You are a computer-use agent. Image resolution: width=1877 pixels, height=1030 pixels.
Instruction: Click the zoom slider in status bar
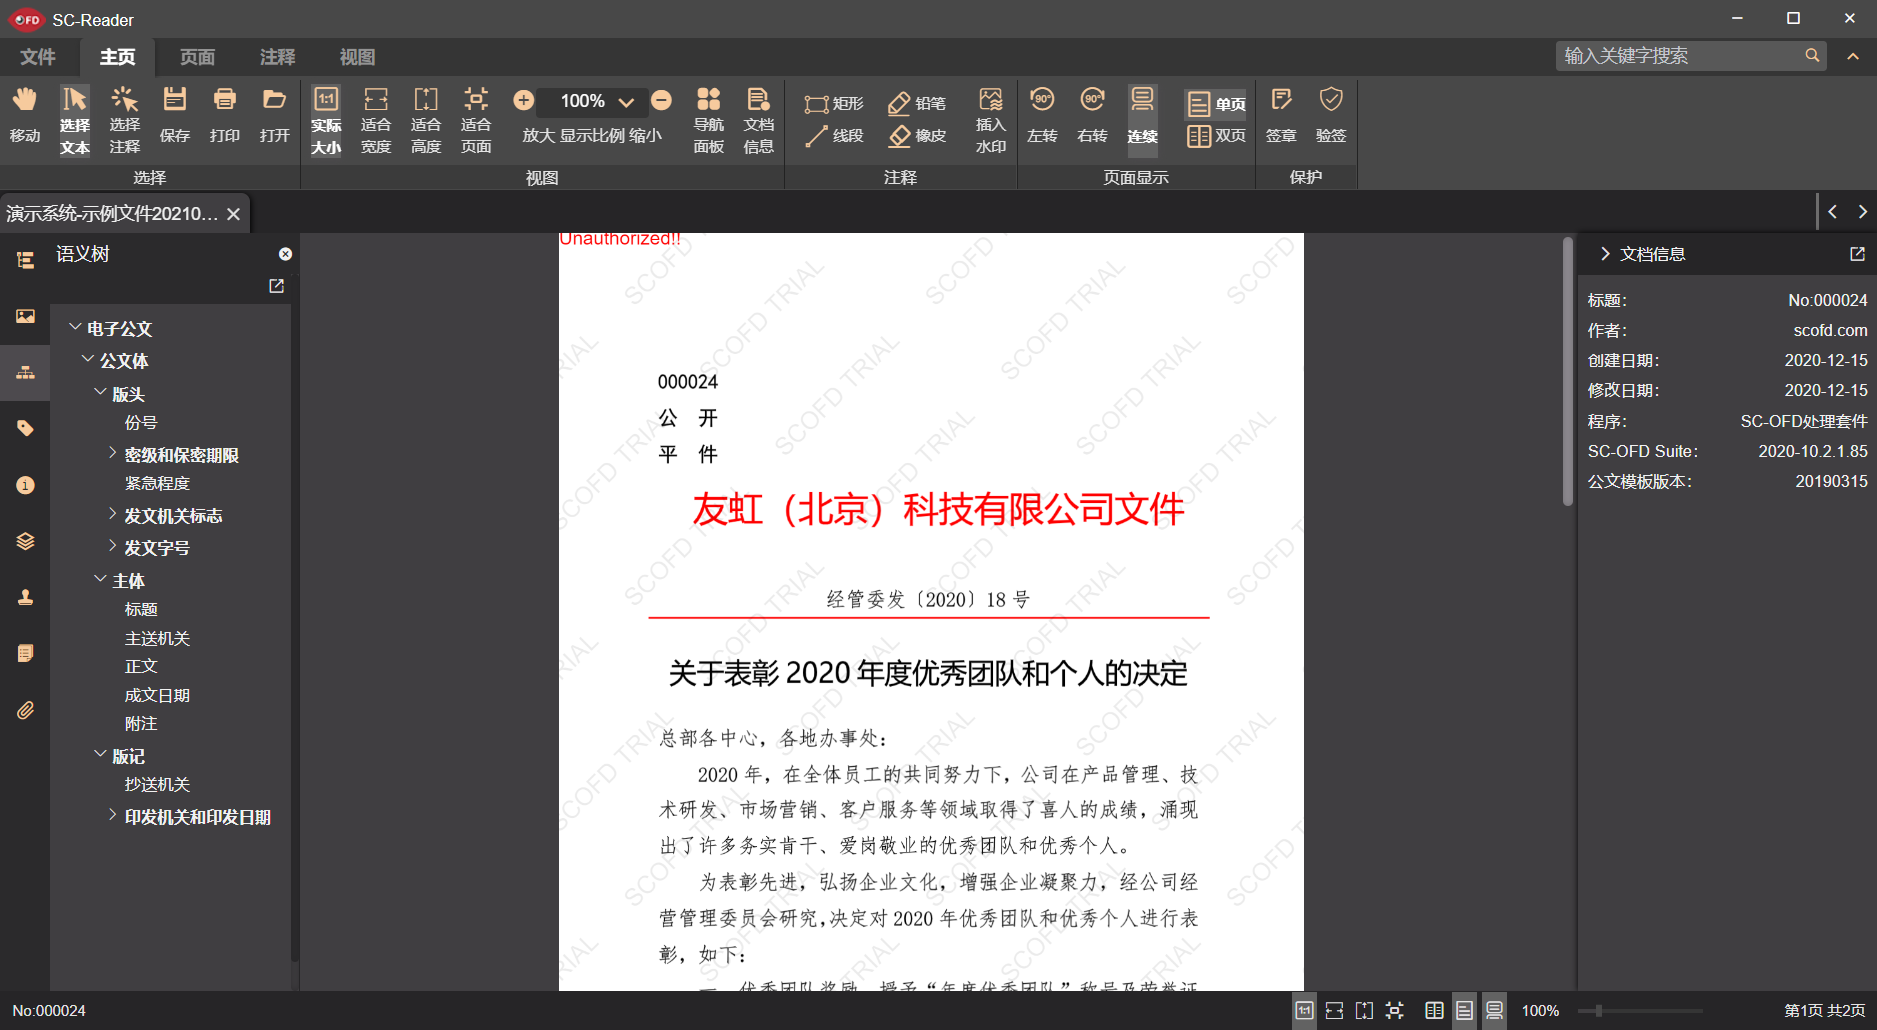point(1640,1011)
